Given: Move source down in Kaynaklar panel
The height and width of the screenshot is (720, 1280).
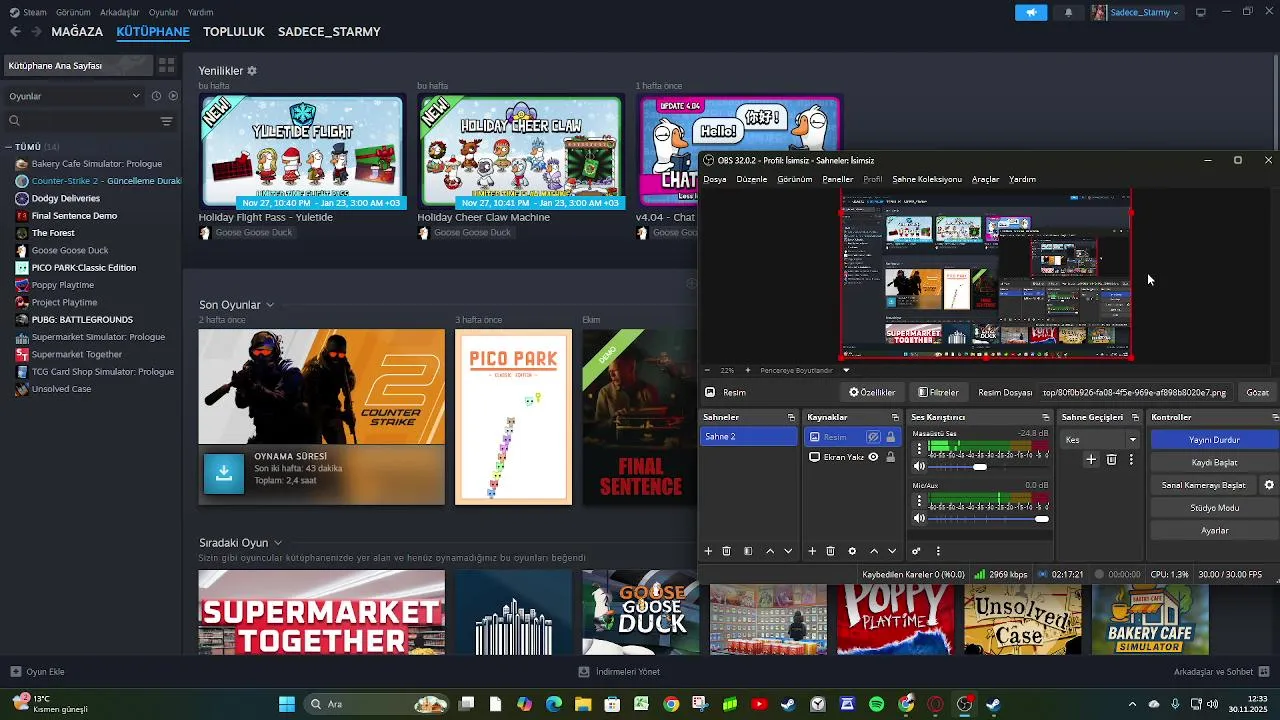Looking at the screenshot, I should [x=892, y=551].
